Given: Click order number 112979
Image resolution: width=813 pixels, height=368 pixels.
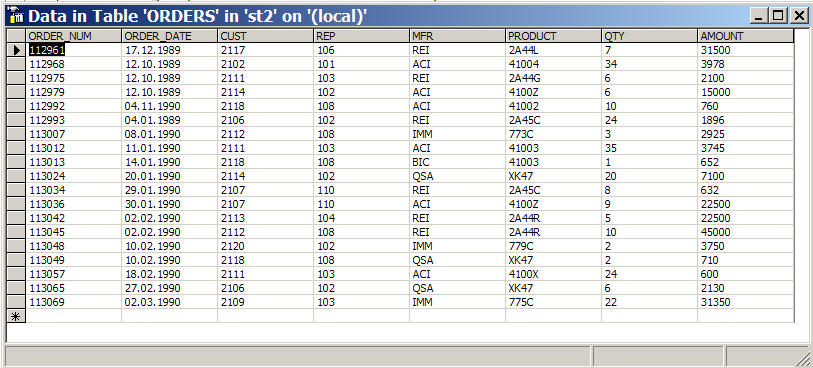Looking at the screenshot, I should pos(74,92).
